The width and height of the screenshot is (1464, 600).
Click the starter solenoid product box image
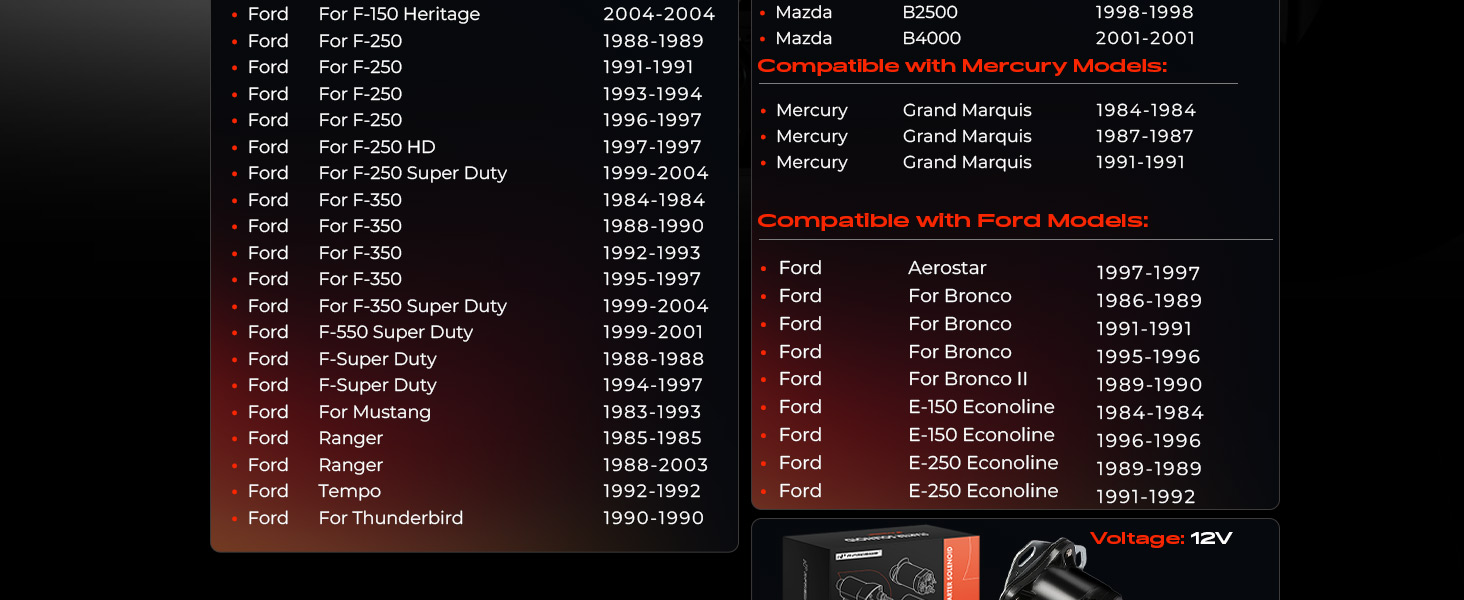[x=880, y=565]
